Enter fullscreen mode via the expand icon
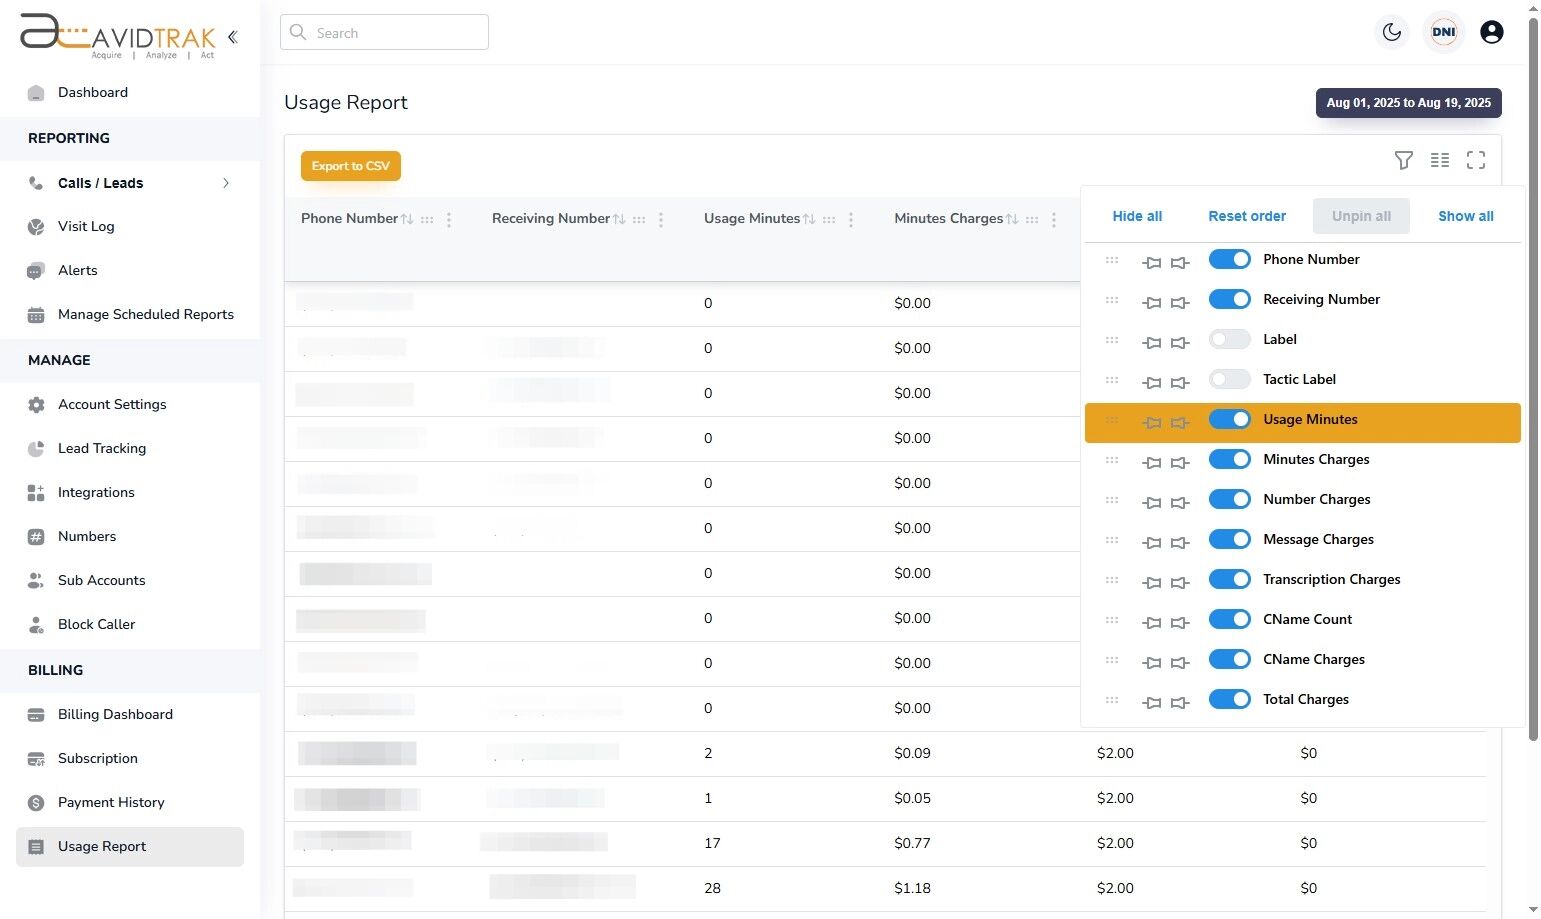The height and width of the screenshot is (919, 1541). (x=1476, y=160)
